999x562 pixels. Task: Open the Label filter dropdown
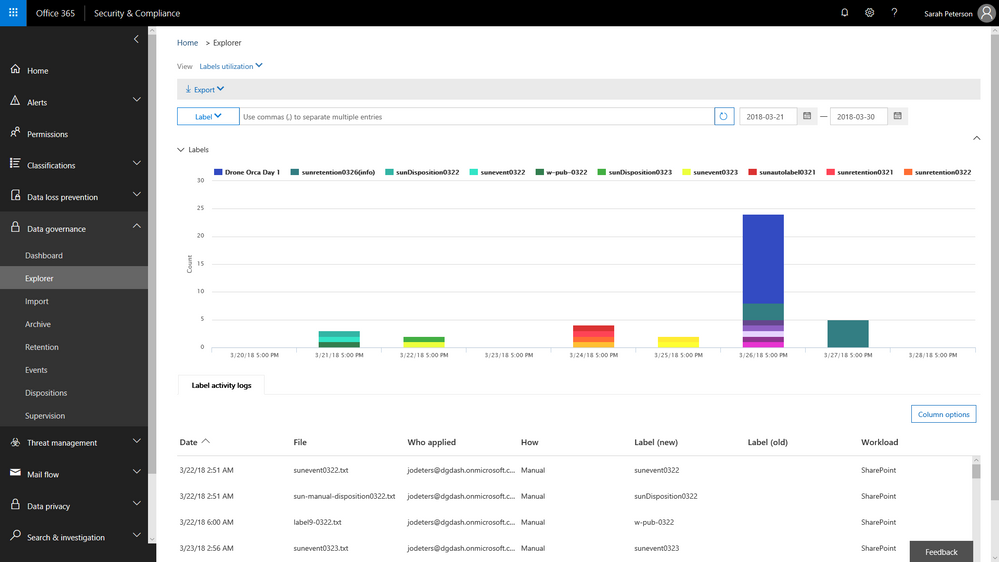[208, 117]
